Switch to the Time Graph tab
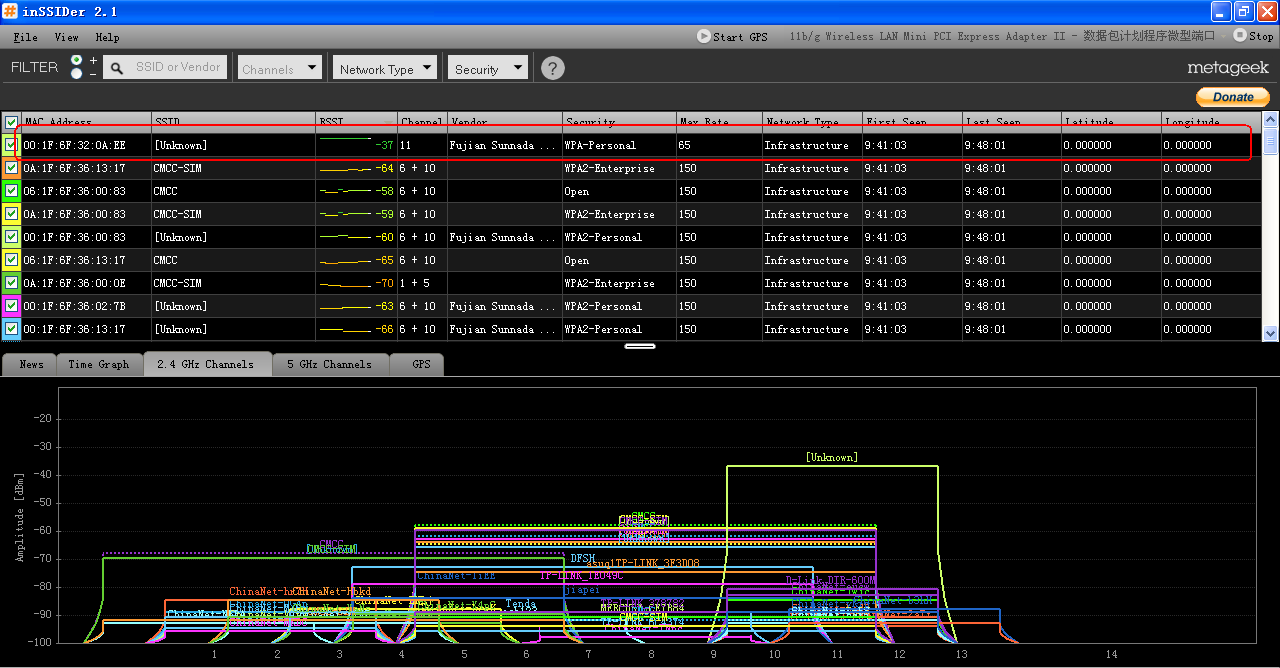 (x=98, y=364)
